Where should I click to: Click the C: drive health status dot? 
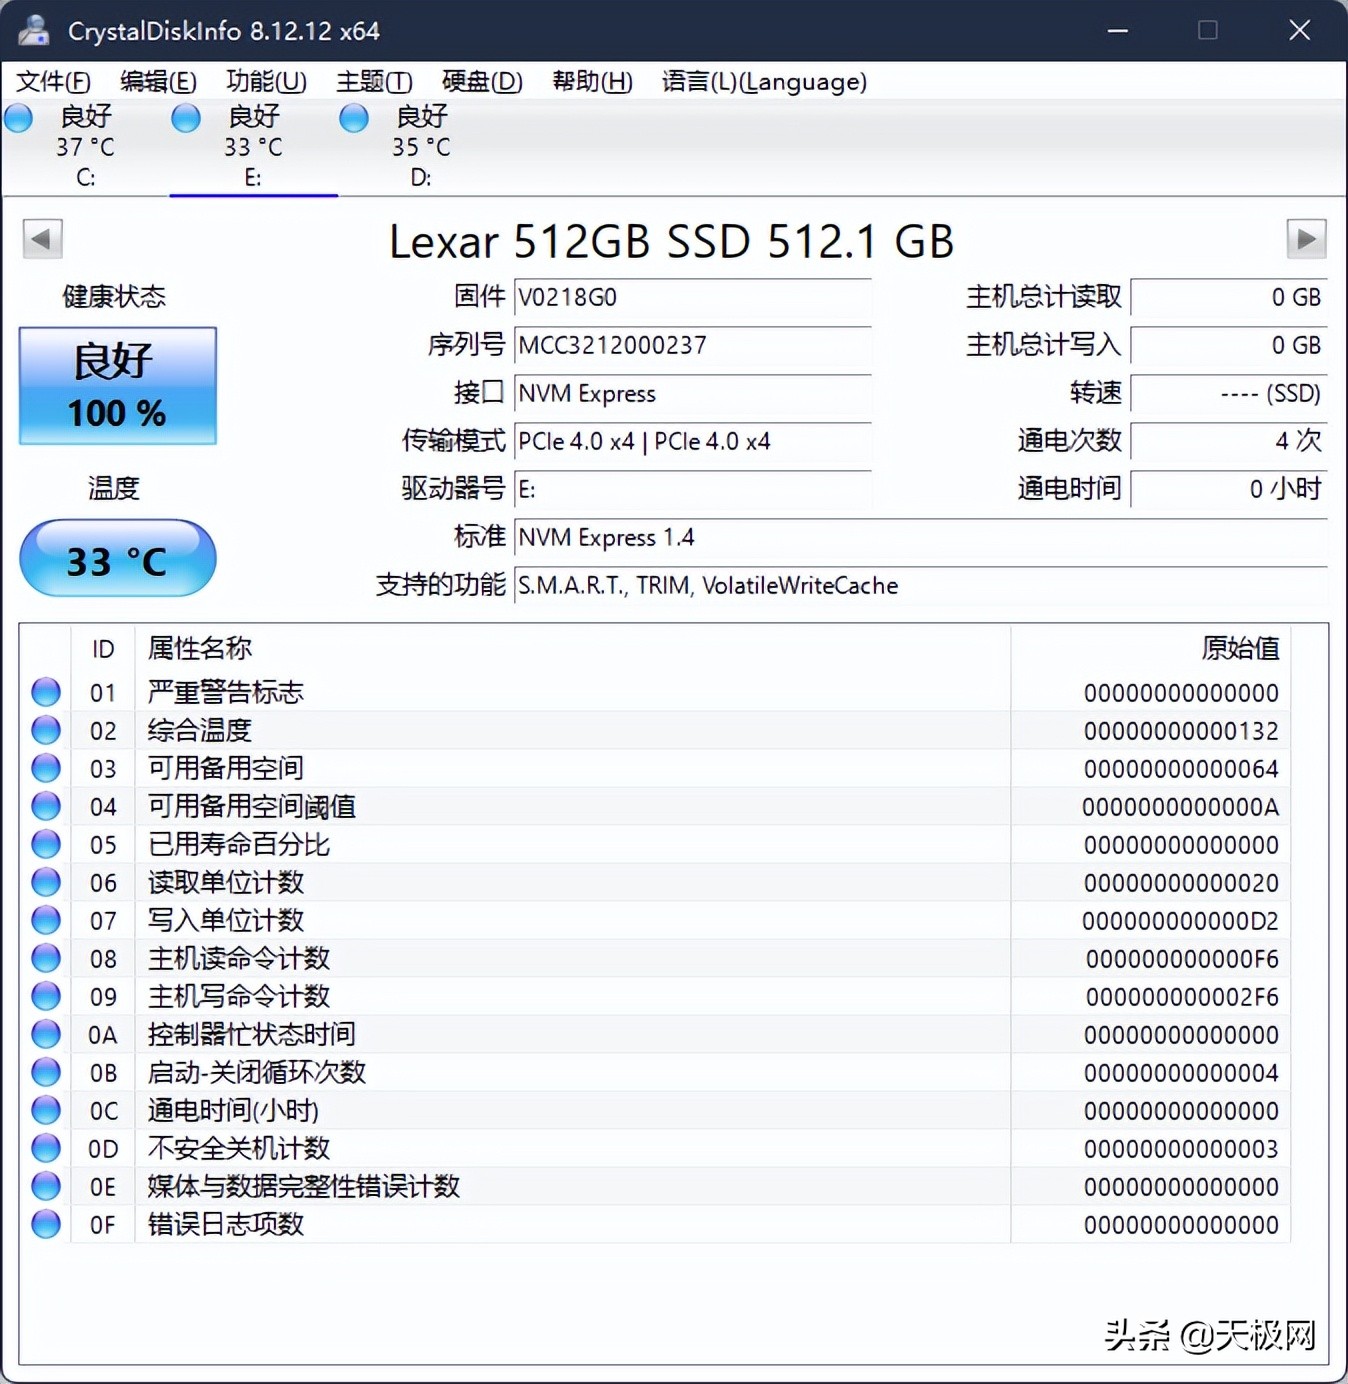pos(17,117)
